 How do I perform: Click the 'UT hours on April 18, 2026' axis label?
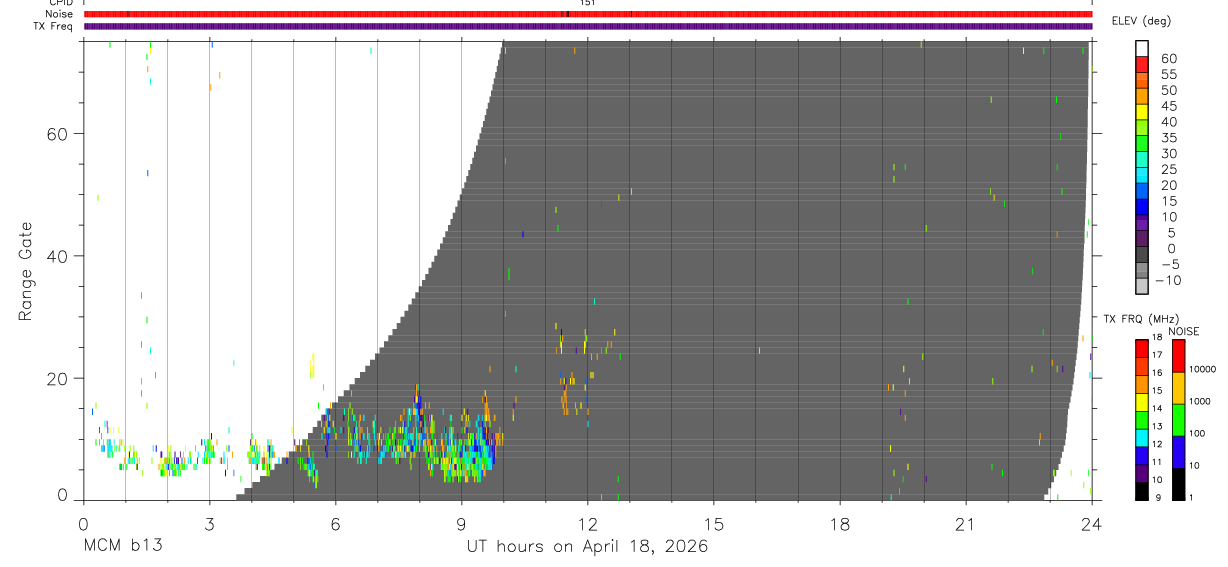pyautogui.click(x=587, y=547)
